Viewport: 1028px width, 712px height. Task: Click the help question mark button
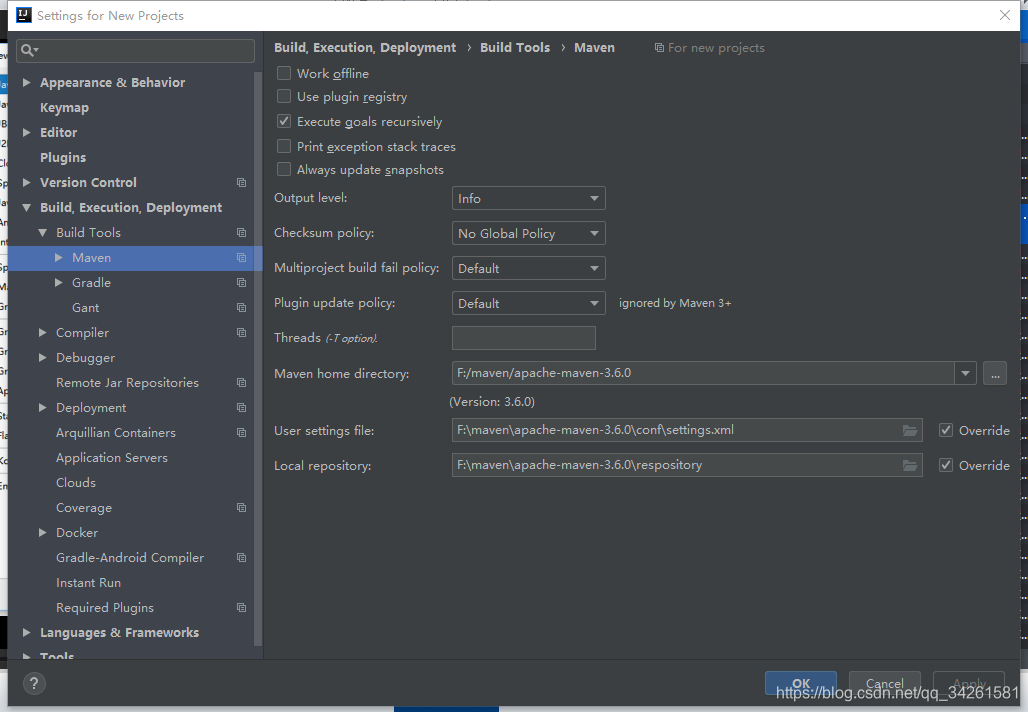(34, 684)
